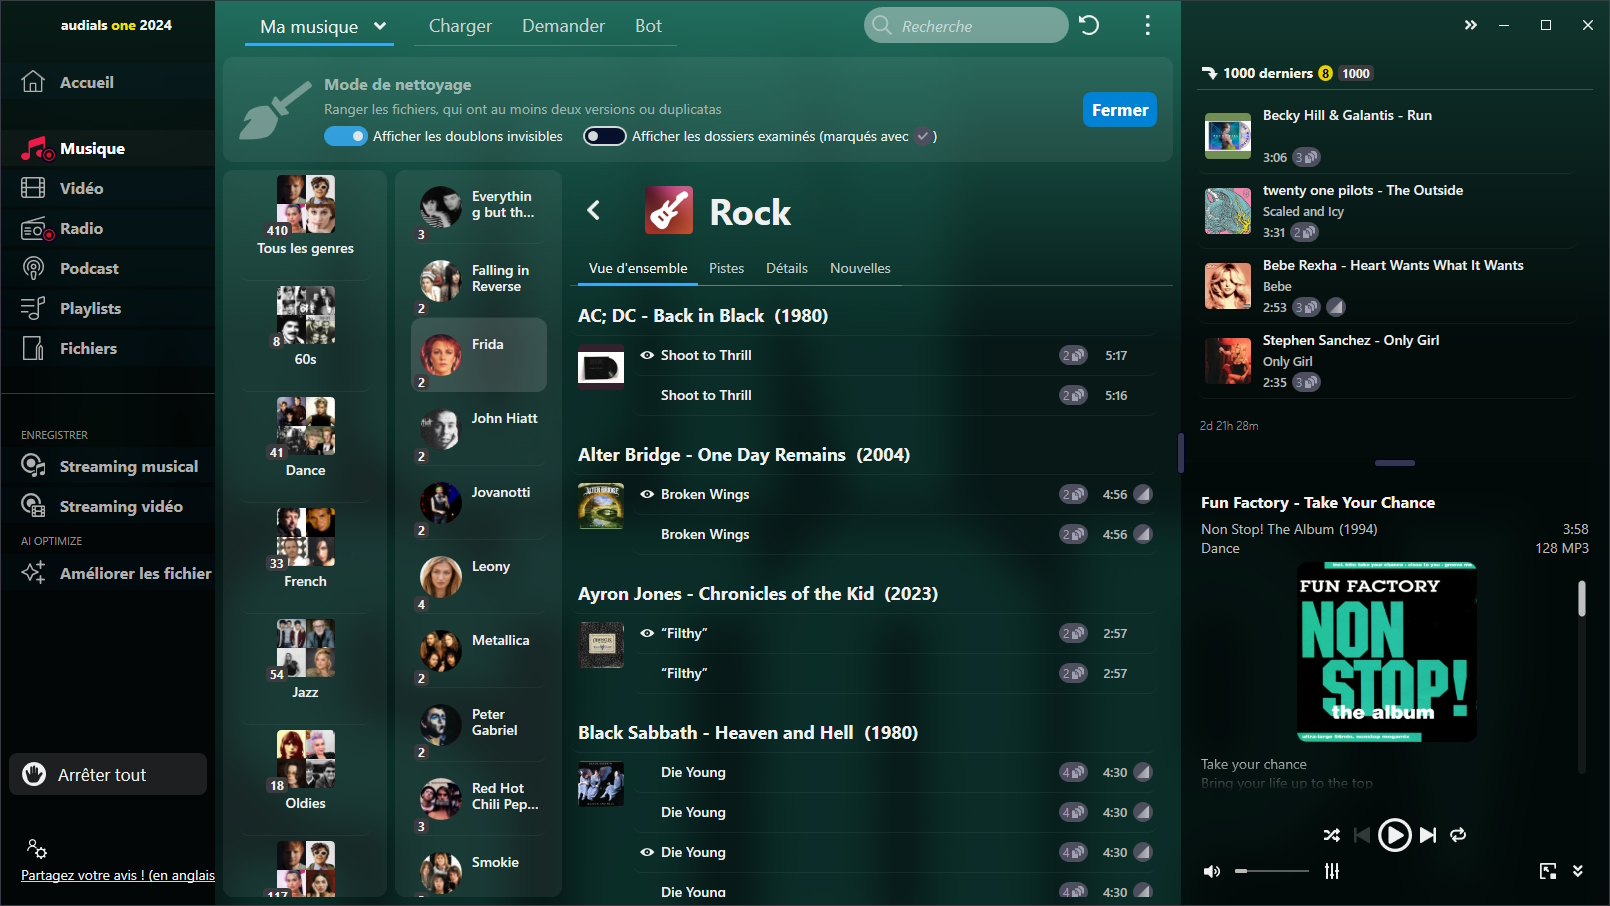Open the three-dot options menu
This screenshot has width=1610, height=906.
click(x=1147, y=25)
